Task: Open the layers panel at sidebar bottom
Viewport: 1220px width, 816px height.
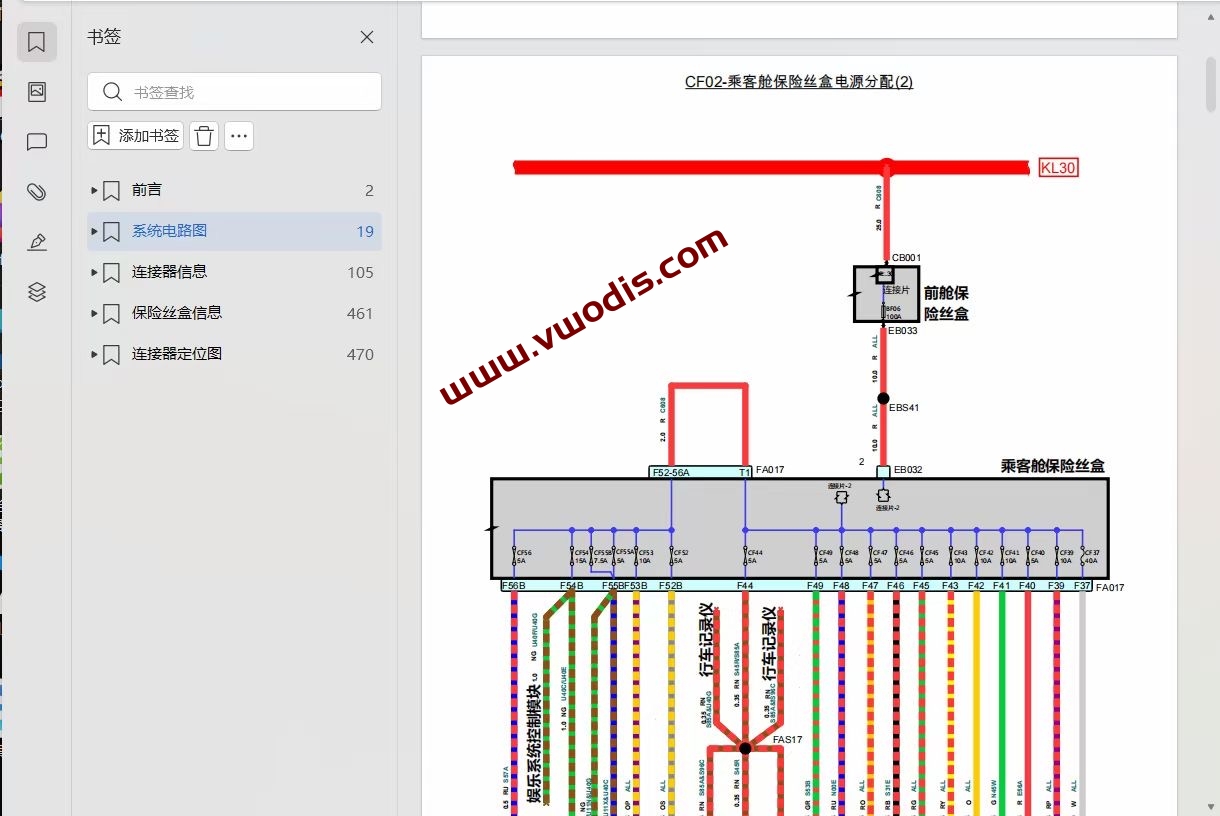Action: tap(36, 291)
